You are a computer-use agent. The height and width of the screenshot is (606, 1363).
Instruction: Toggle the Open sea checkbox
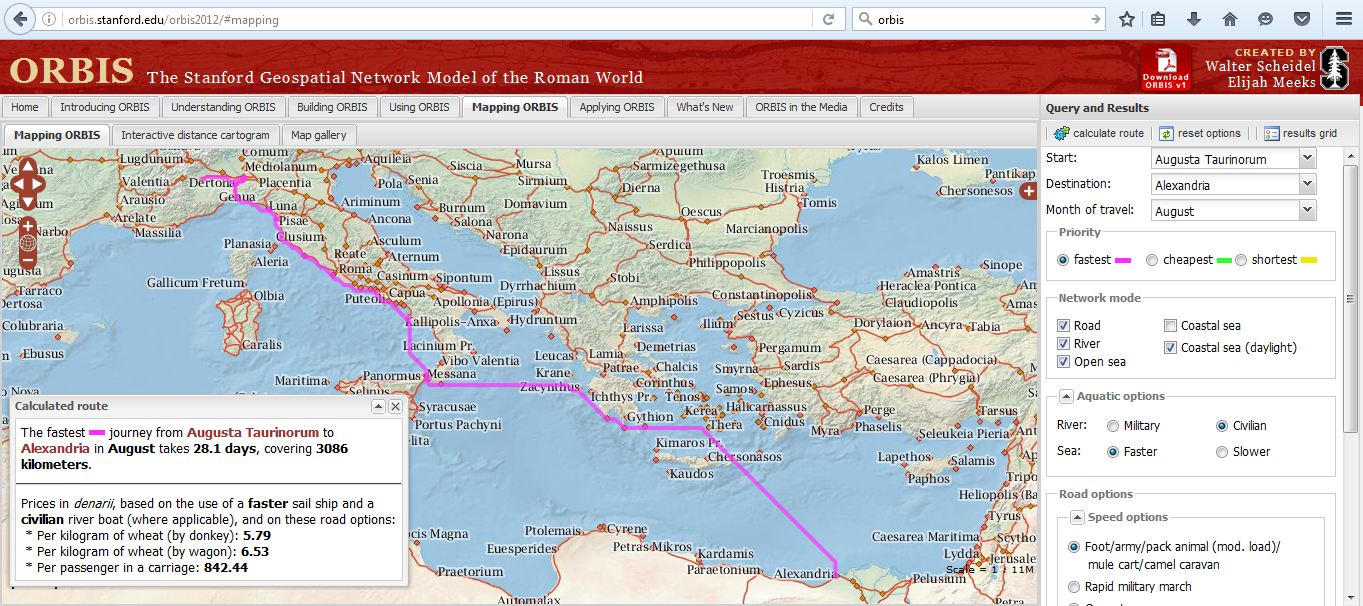pyautogui.click(x=1064, y=361)
